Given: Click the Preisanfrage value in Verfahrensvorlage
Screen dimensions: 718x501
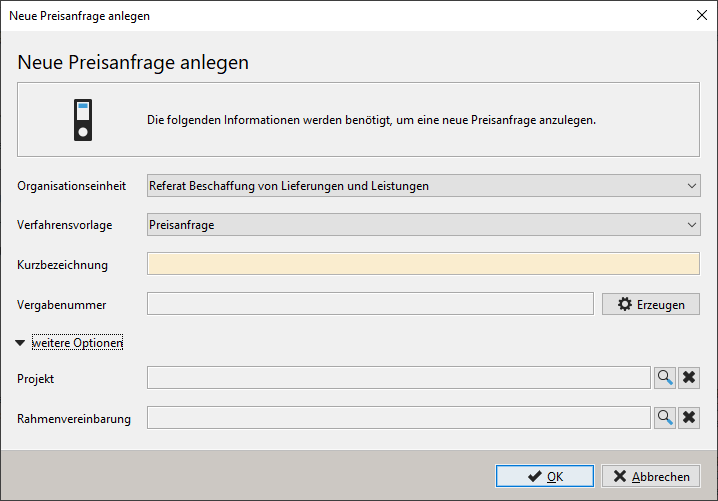Looking at the screenshot, I should coord(182,225).
